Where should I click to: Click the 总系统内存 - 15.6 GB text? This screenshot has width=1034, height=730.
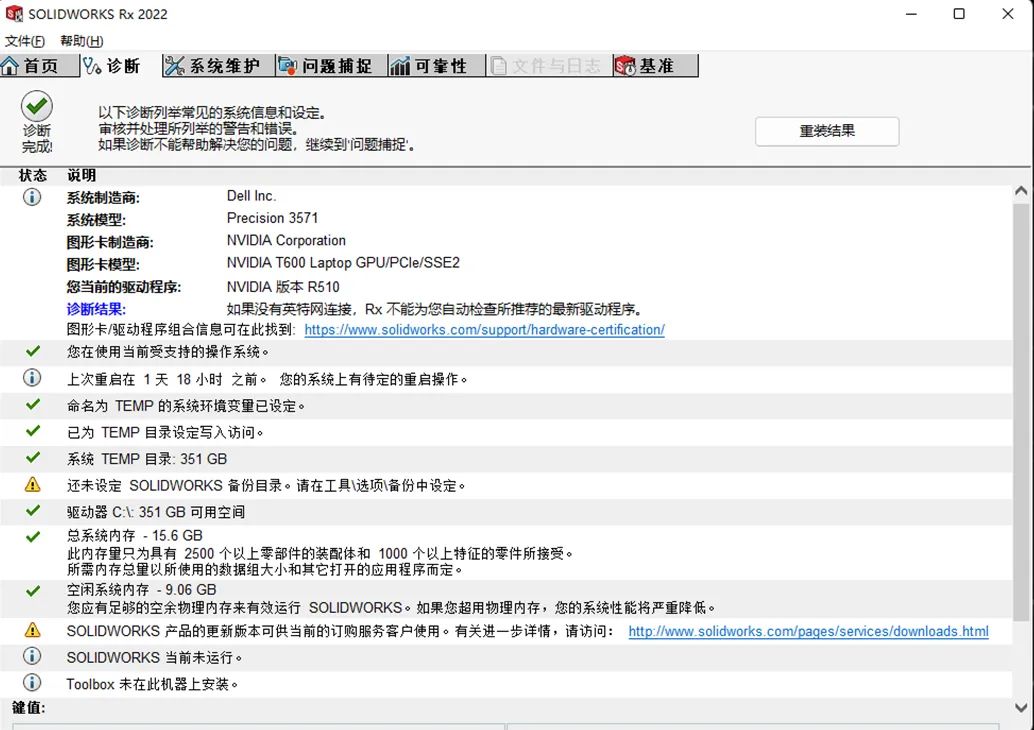pyautogui.click(x=135, y=535)
